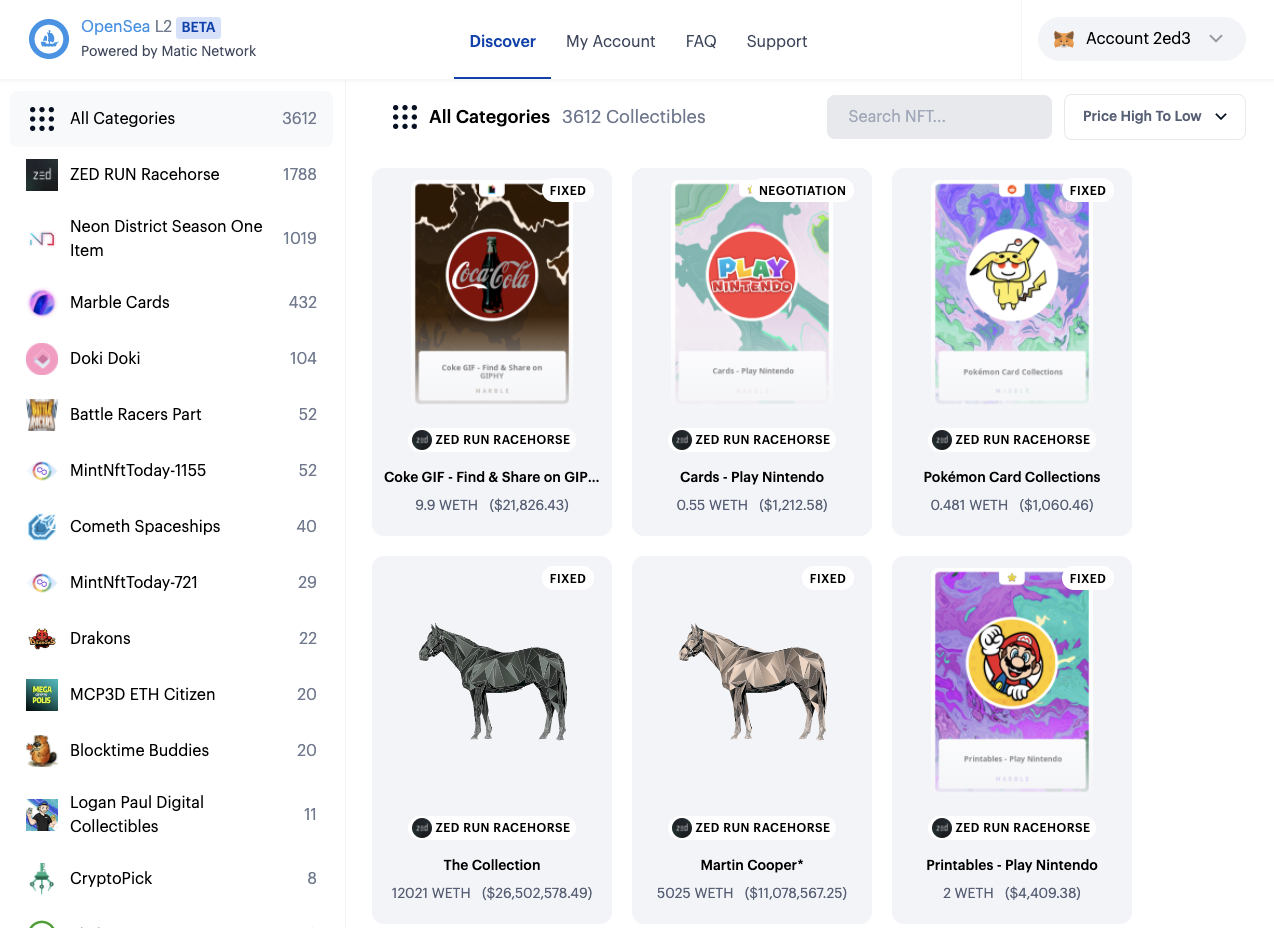Click the FIXED badge on Pokémon card
1274x937 pixels.
(x=1088, y=190)
